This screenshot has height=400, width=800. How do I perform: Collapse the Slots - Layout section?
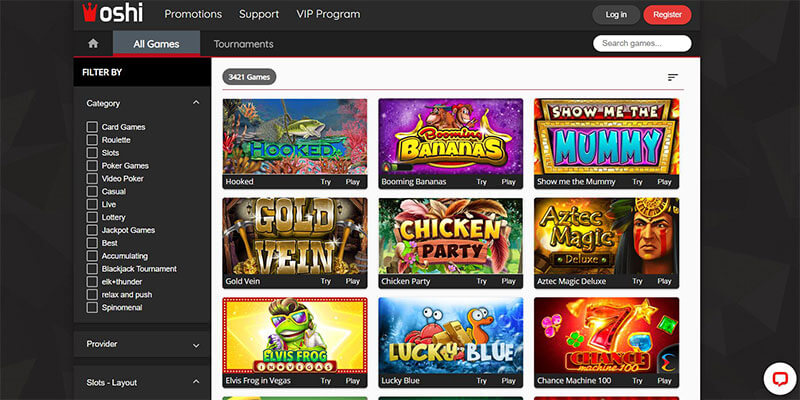(196, 383)
